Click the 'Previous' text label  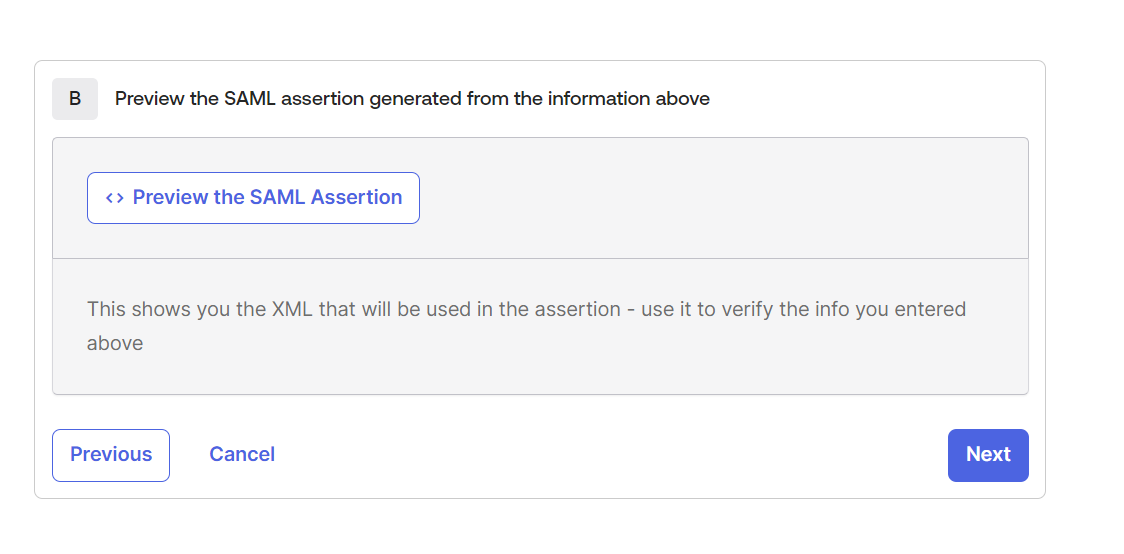(111, 454)
